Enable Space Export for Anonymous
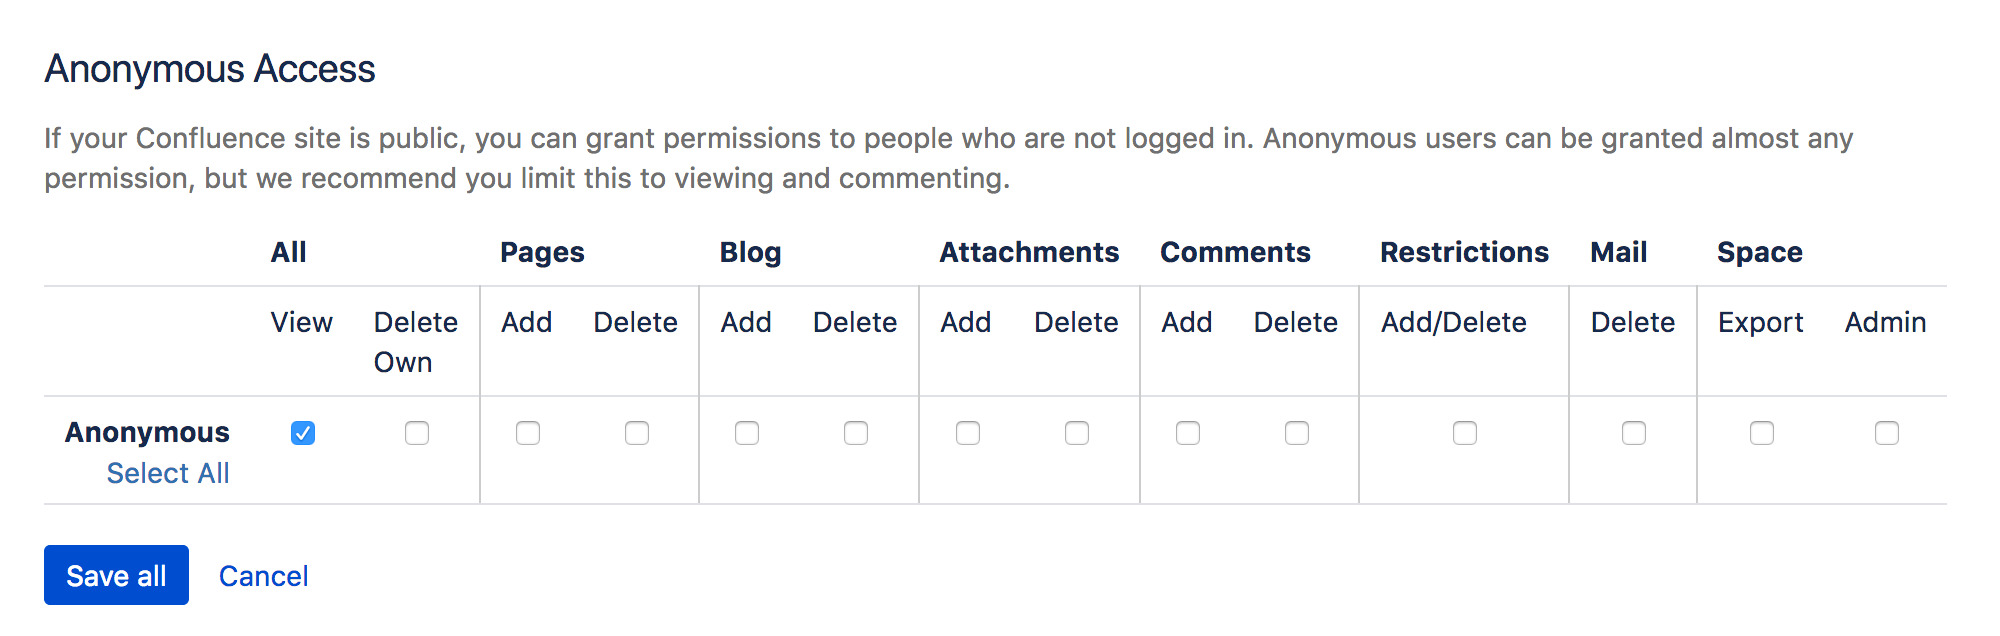The height and width of the screenshot is (636, 2000). coord(1762,433)
